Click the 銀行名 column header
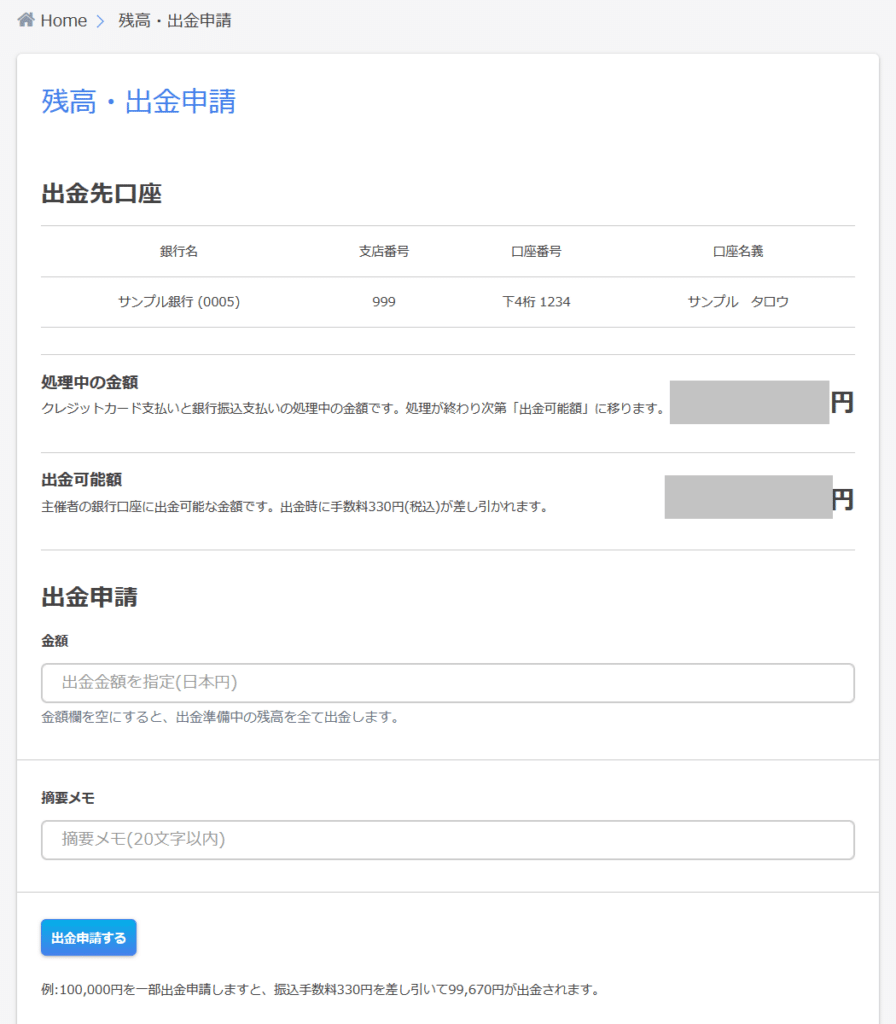This screenshot has height=1024, width=896. tap(179, 251)
